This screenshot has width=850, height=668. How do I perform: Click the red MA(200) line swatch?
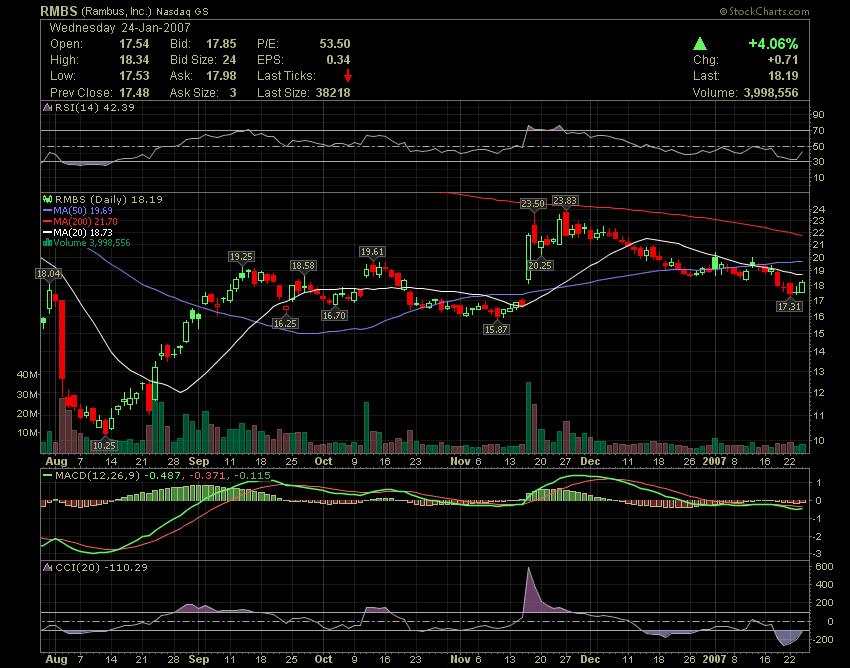pyautogui.click(x=48, y=221)
